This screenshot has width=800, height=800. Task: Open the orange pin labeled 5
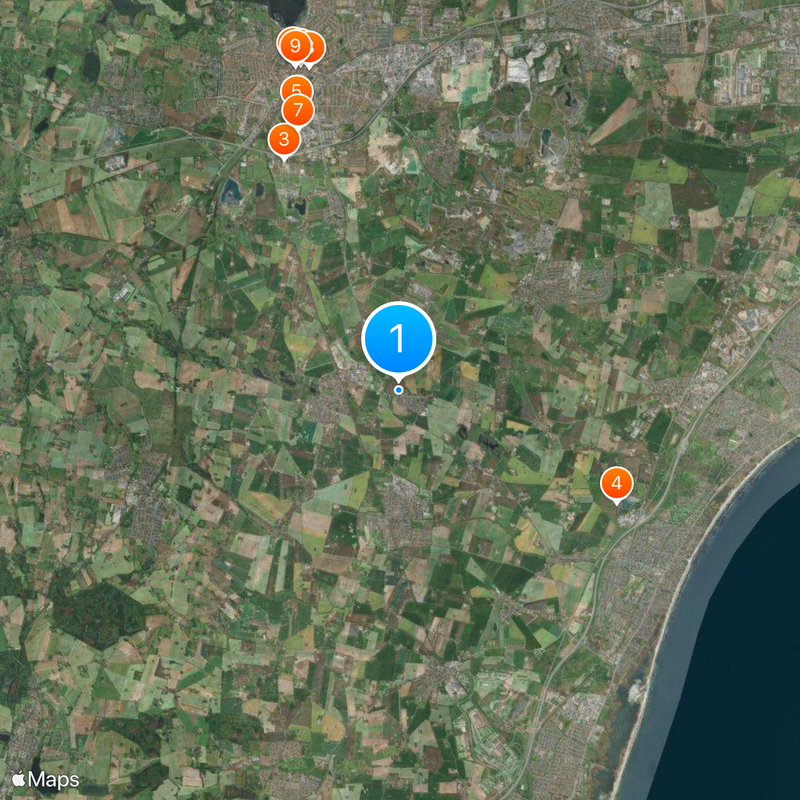[296, 88]
